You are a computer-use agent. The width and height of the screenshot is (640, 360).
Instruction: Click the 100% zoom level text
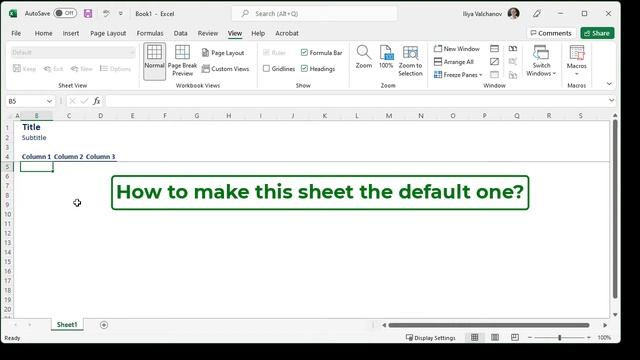pyautogui.click(x=604, y=338)
